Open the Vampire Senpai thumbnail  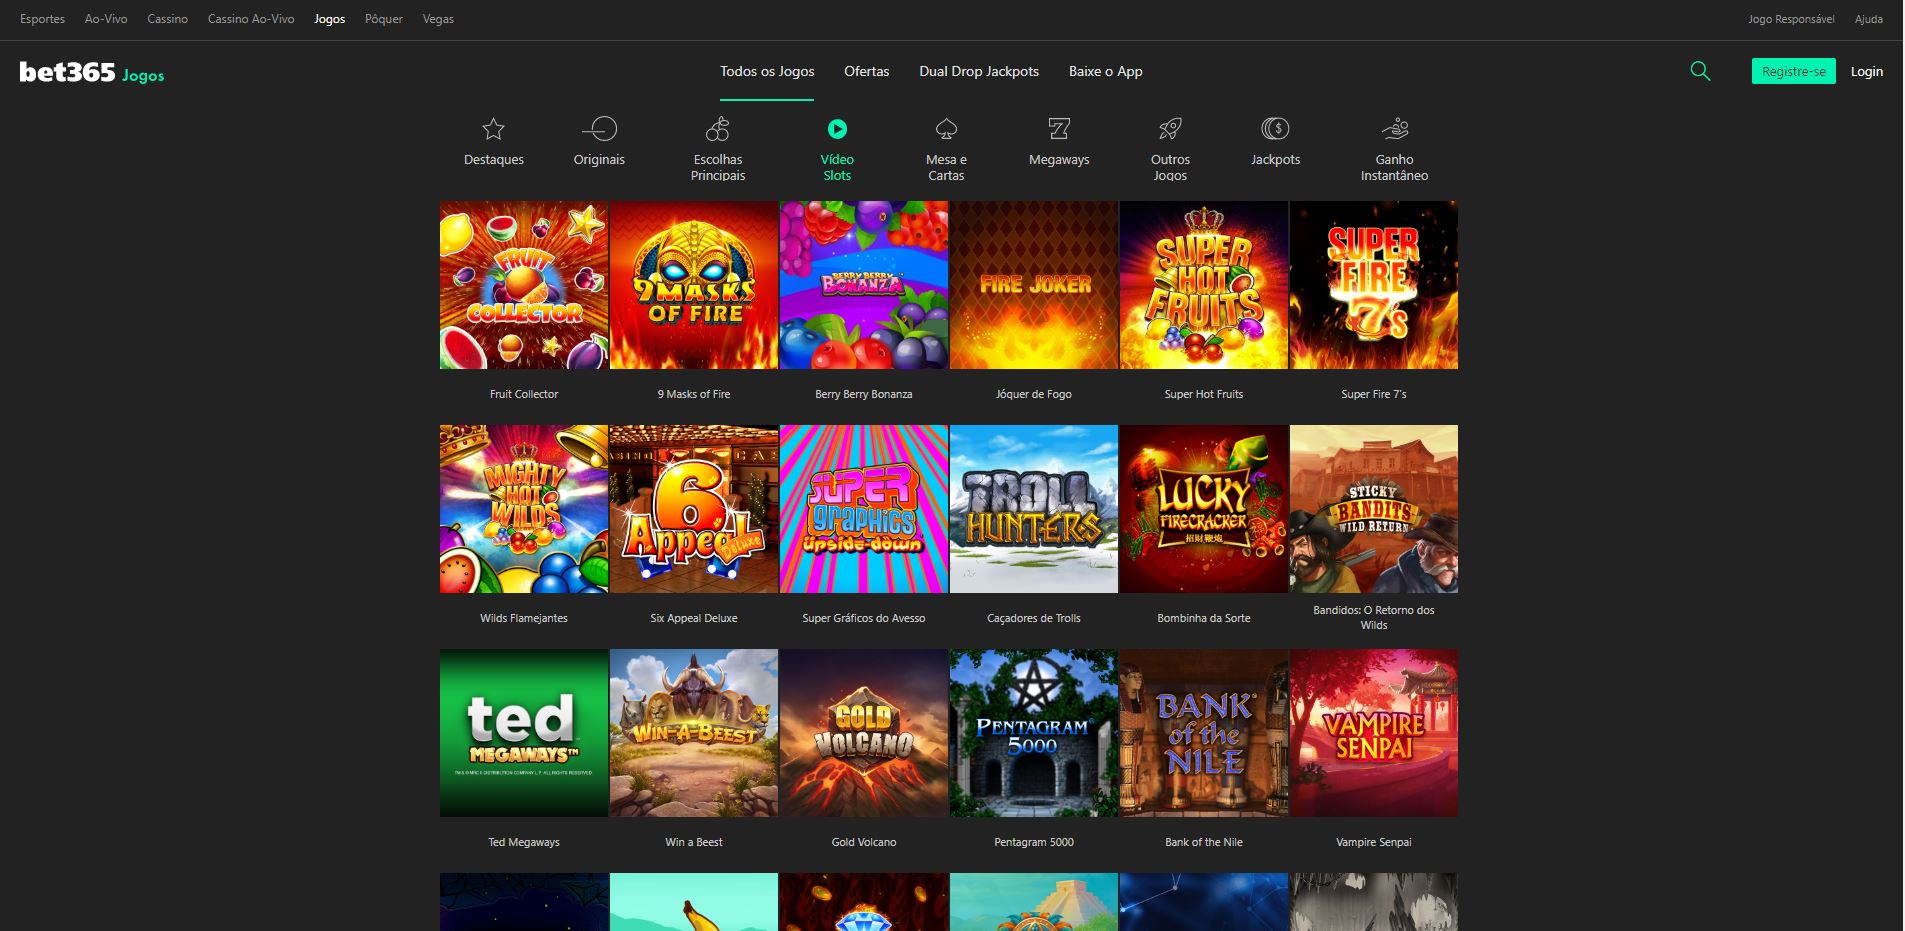[x=1374, y=733]
